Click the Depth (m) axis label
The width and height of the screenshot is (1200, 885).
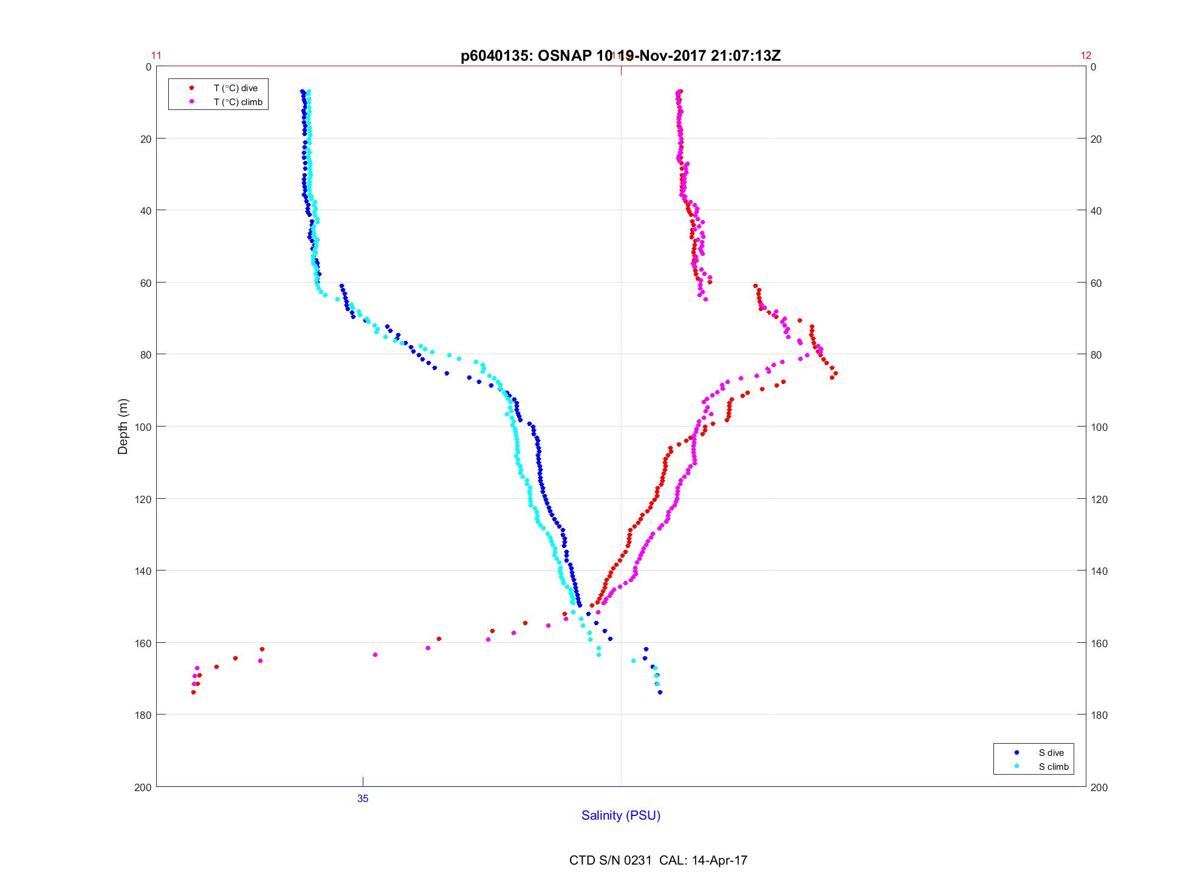[124, 427]
